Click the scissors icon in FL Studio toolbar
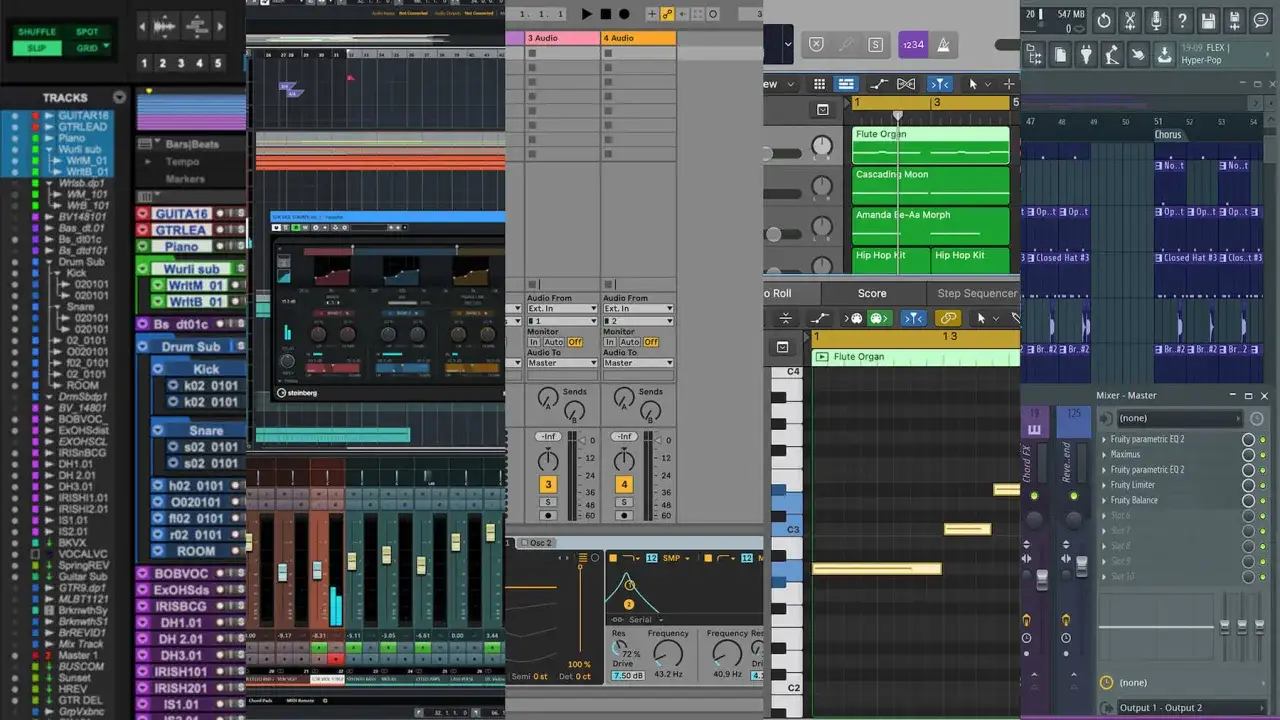Screen dimensions: 1280x720 (1130, 20)
